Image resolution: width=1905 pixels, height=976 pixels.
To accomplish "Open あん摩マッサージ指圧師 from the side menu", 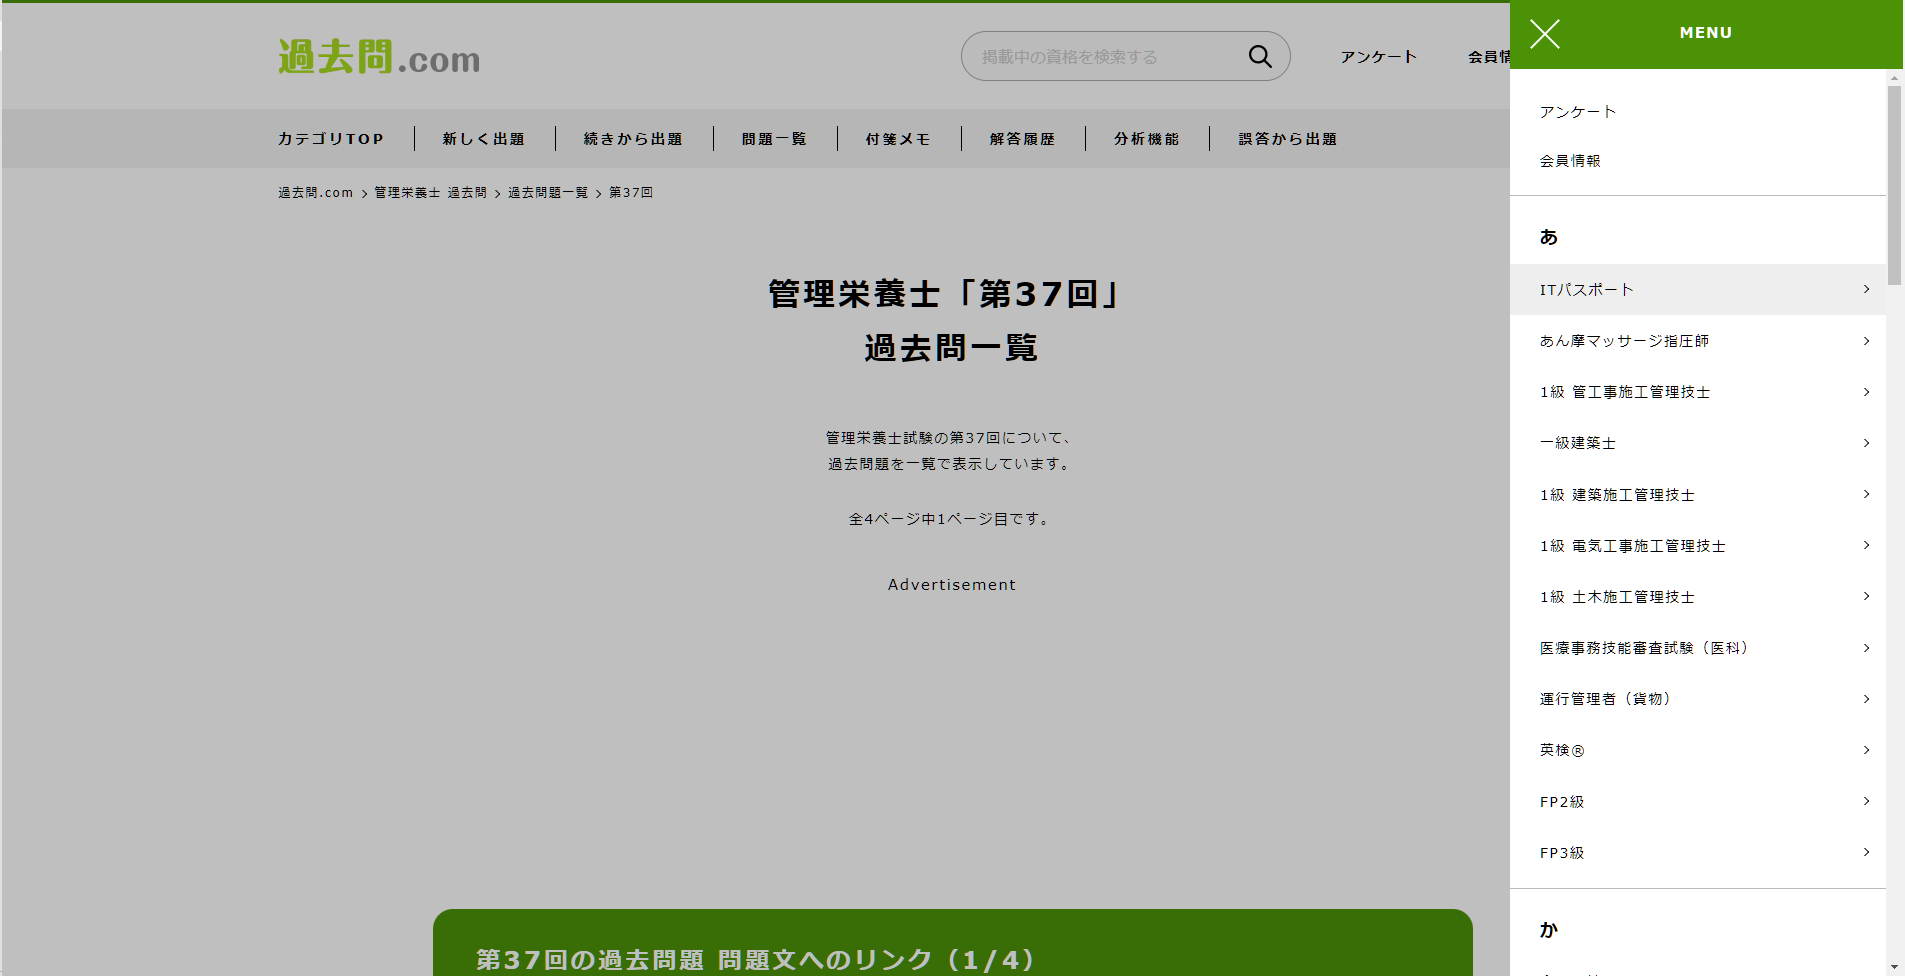I will (1624, 341).
